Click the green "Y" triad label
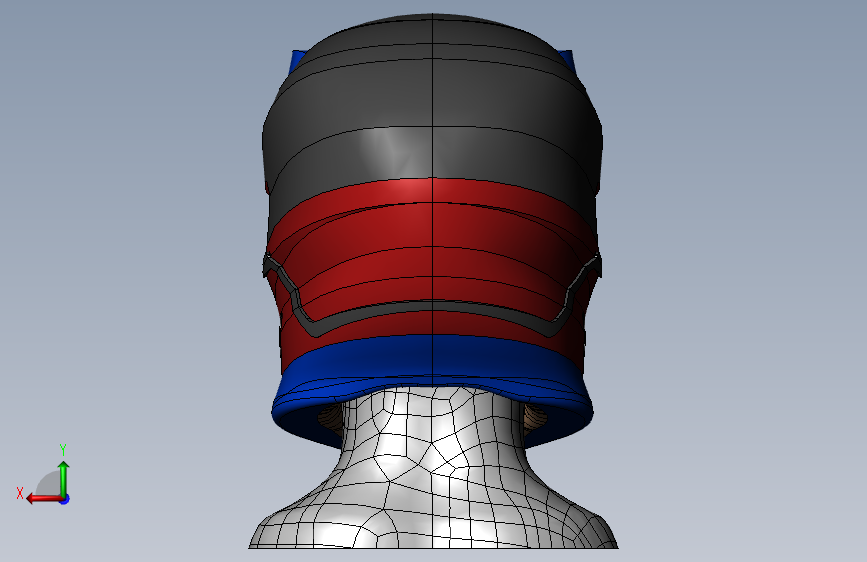 pos(63,450)
